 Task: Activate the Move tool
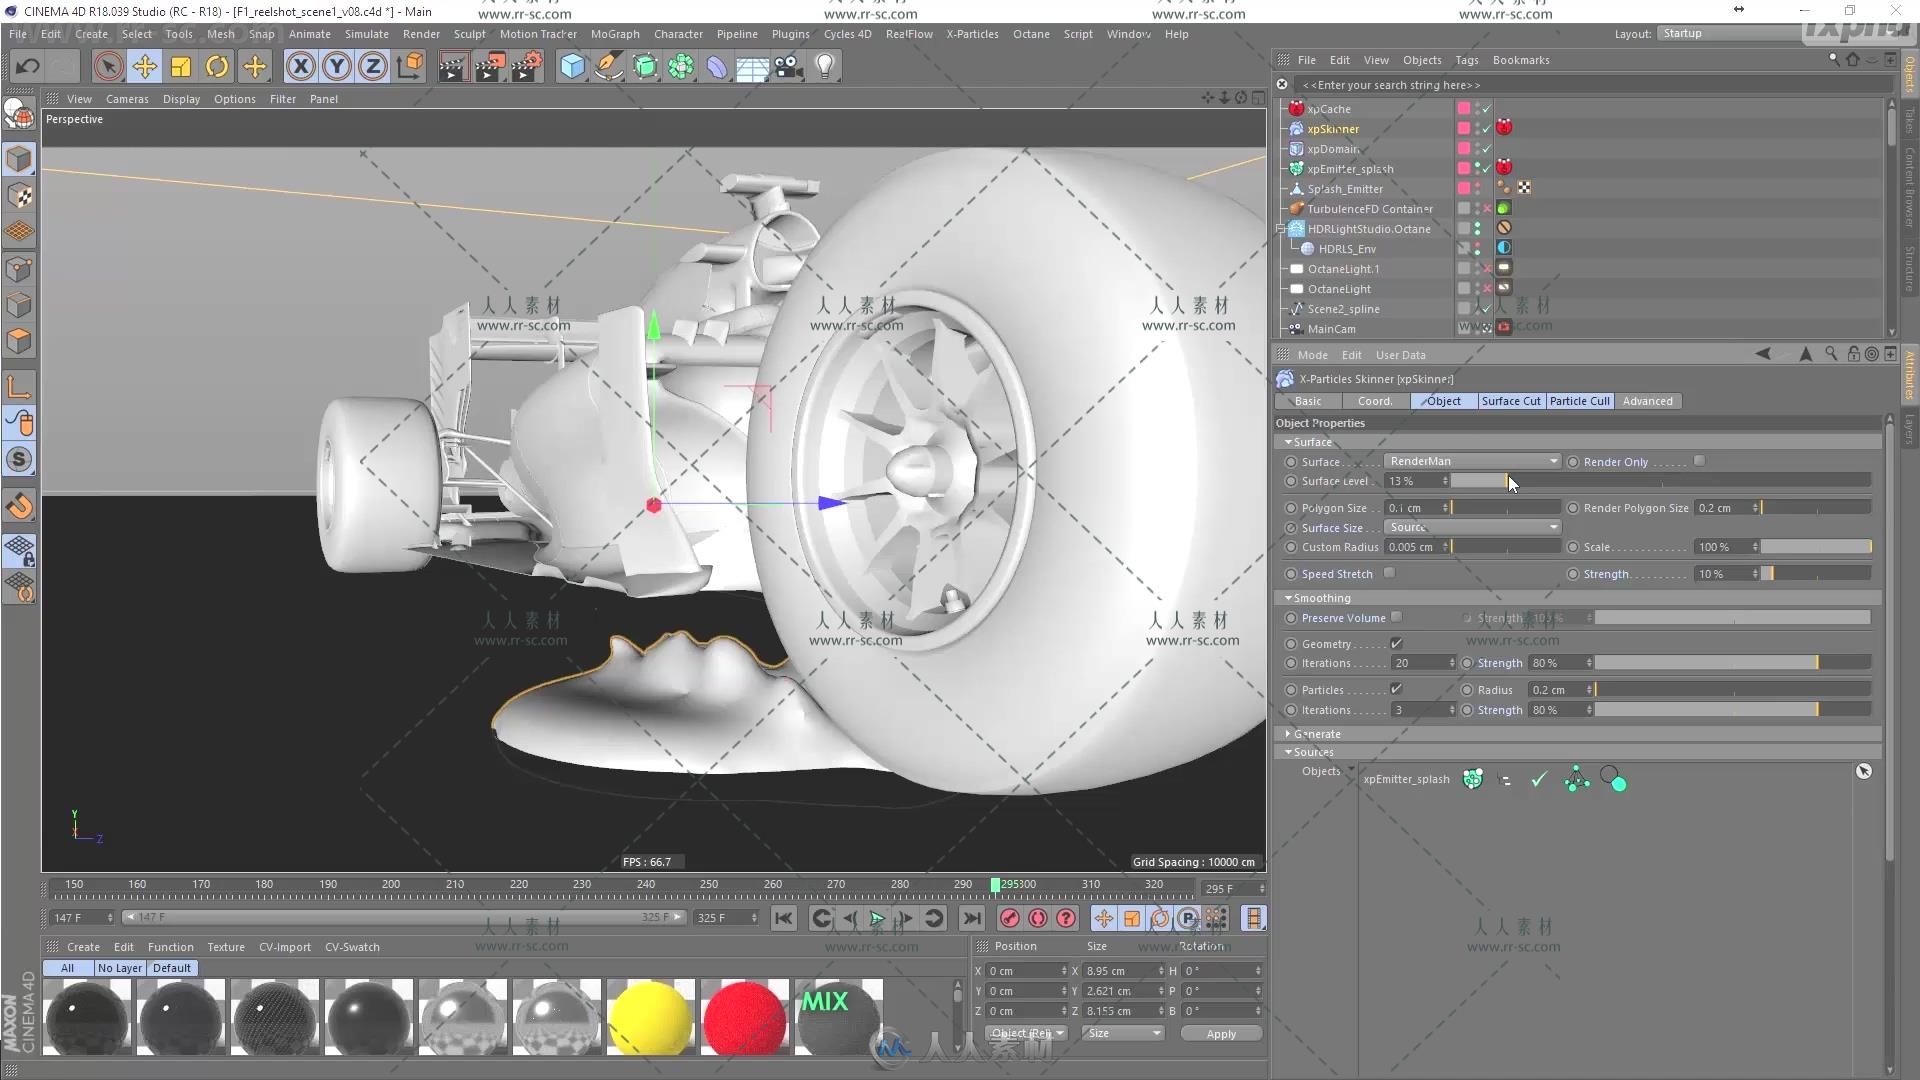tap(145, 67)
